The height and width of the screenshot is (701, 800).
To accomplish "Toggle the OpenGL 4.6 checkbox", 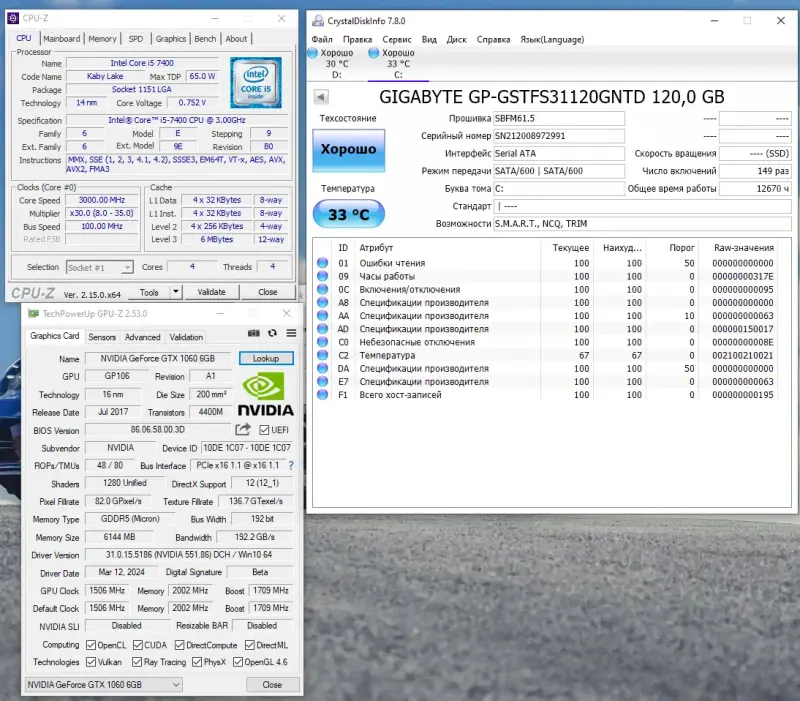I will [238, 662].
